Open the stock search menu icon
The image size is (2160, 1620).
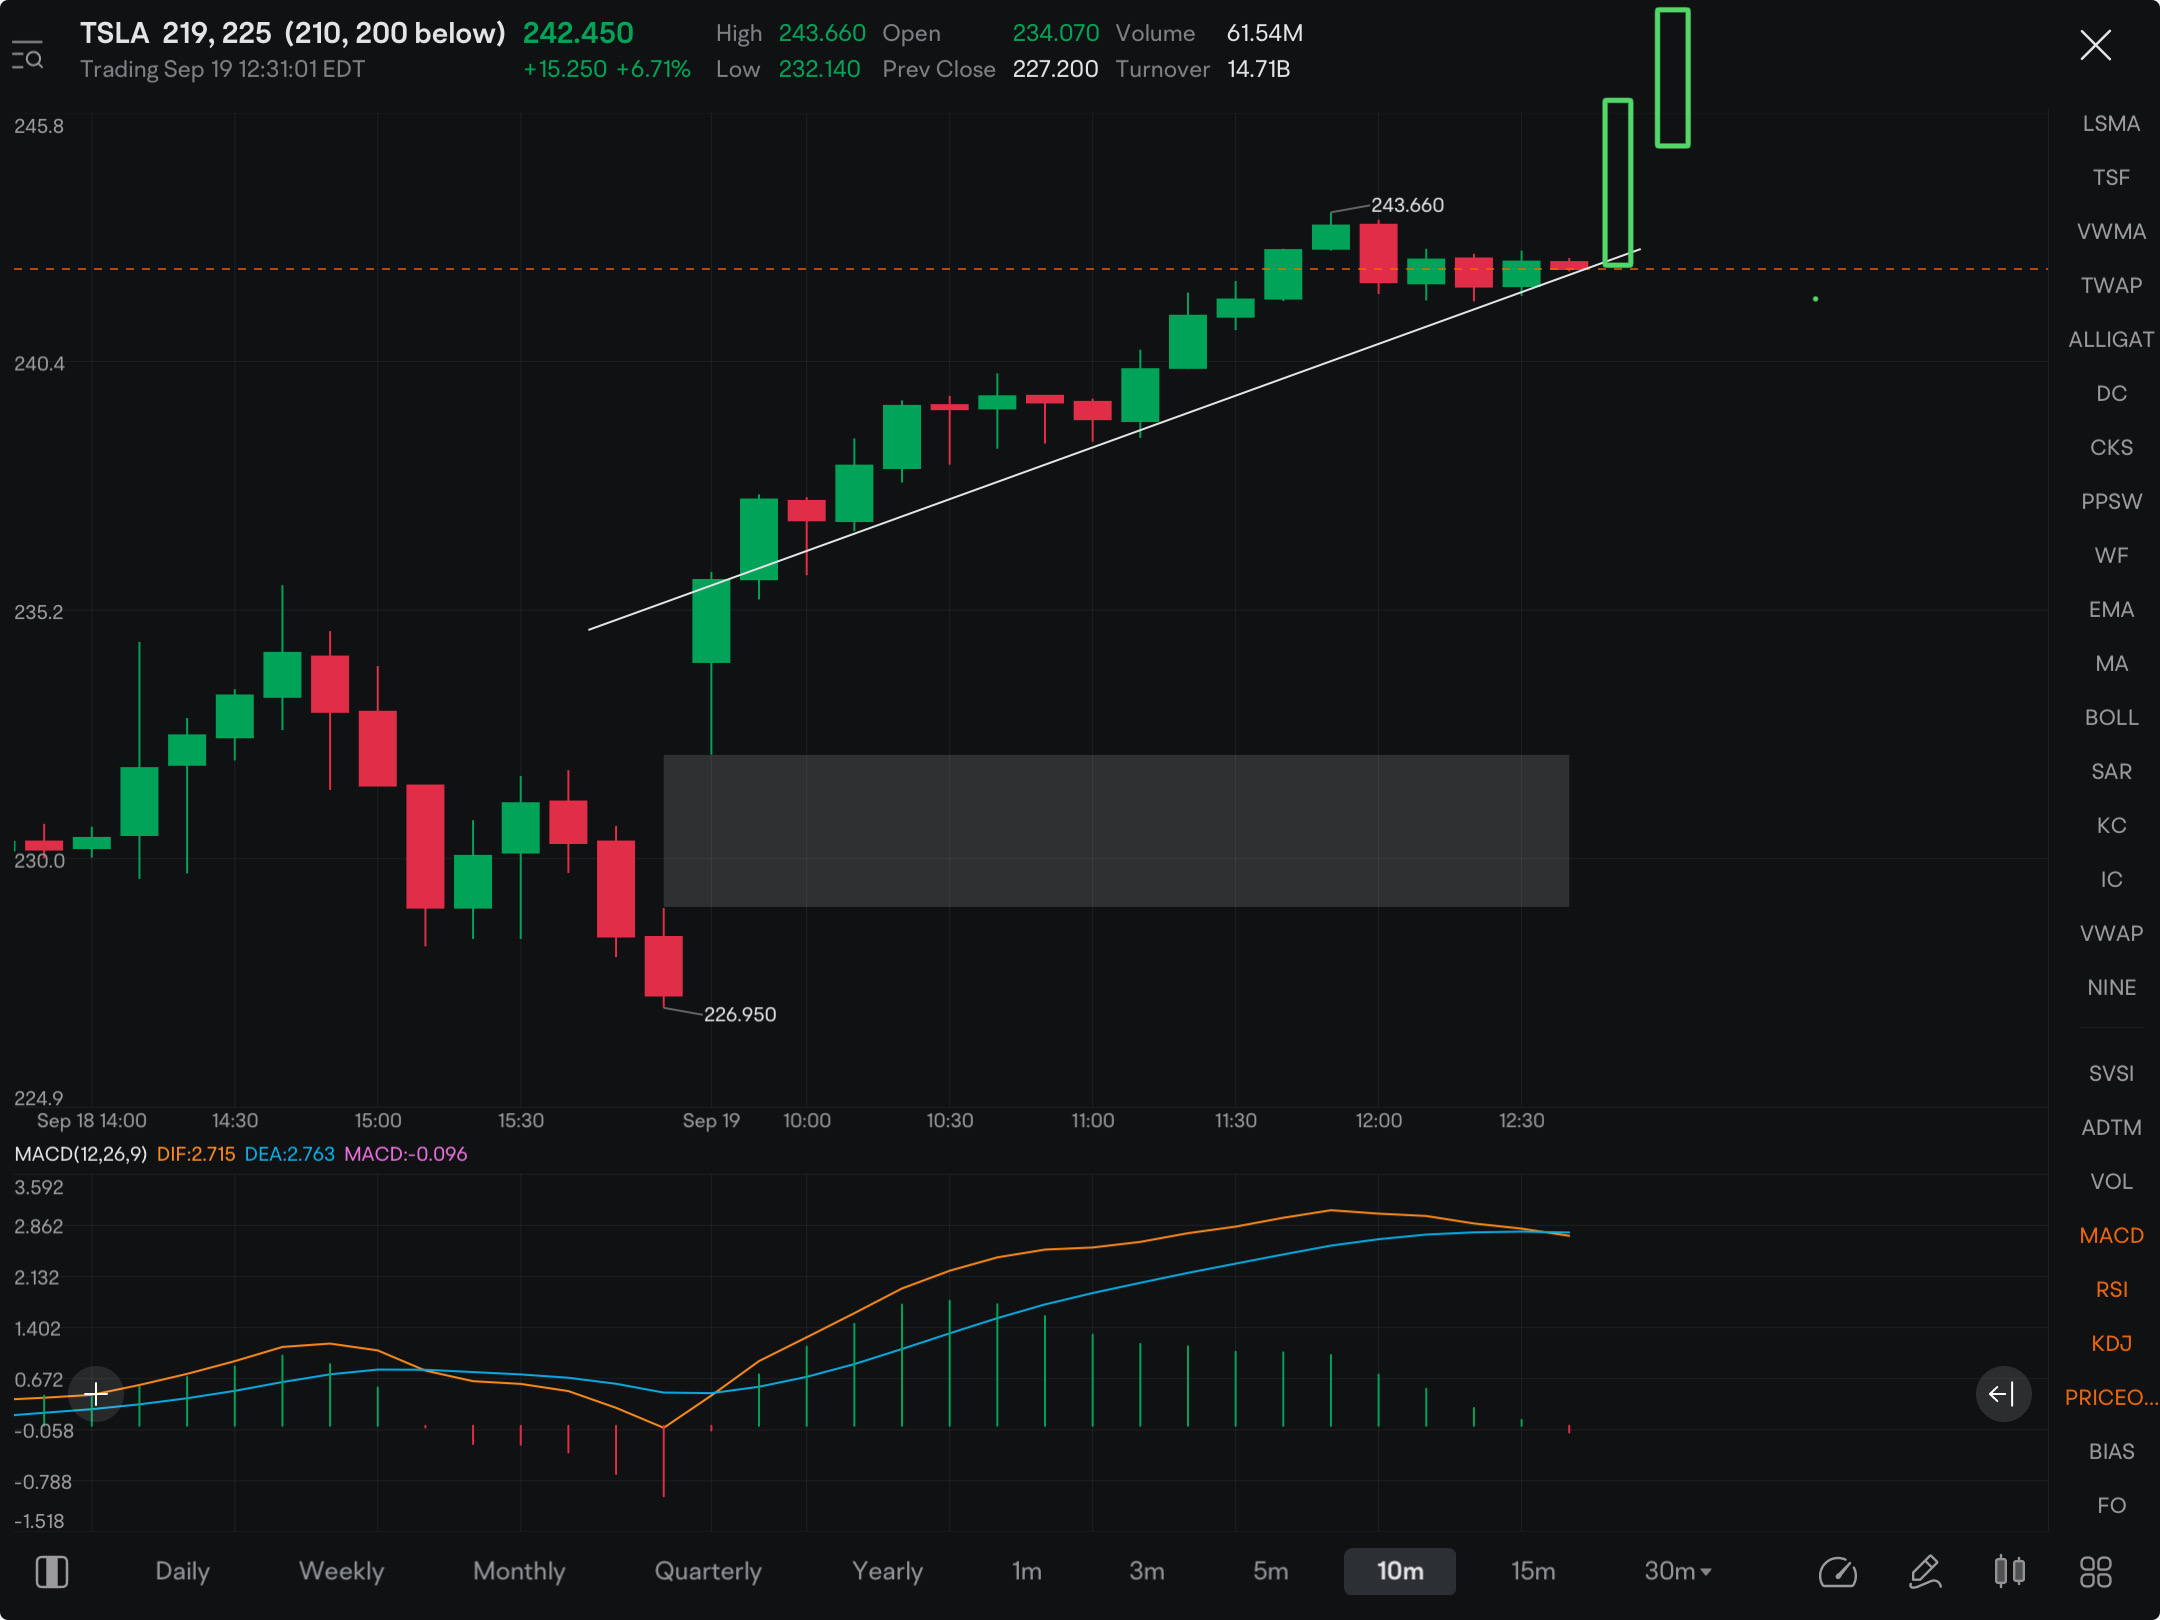[28, 55]
